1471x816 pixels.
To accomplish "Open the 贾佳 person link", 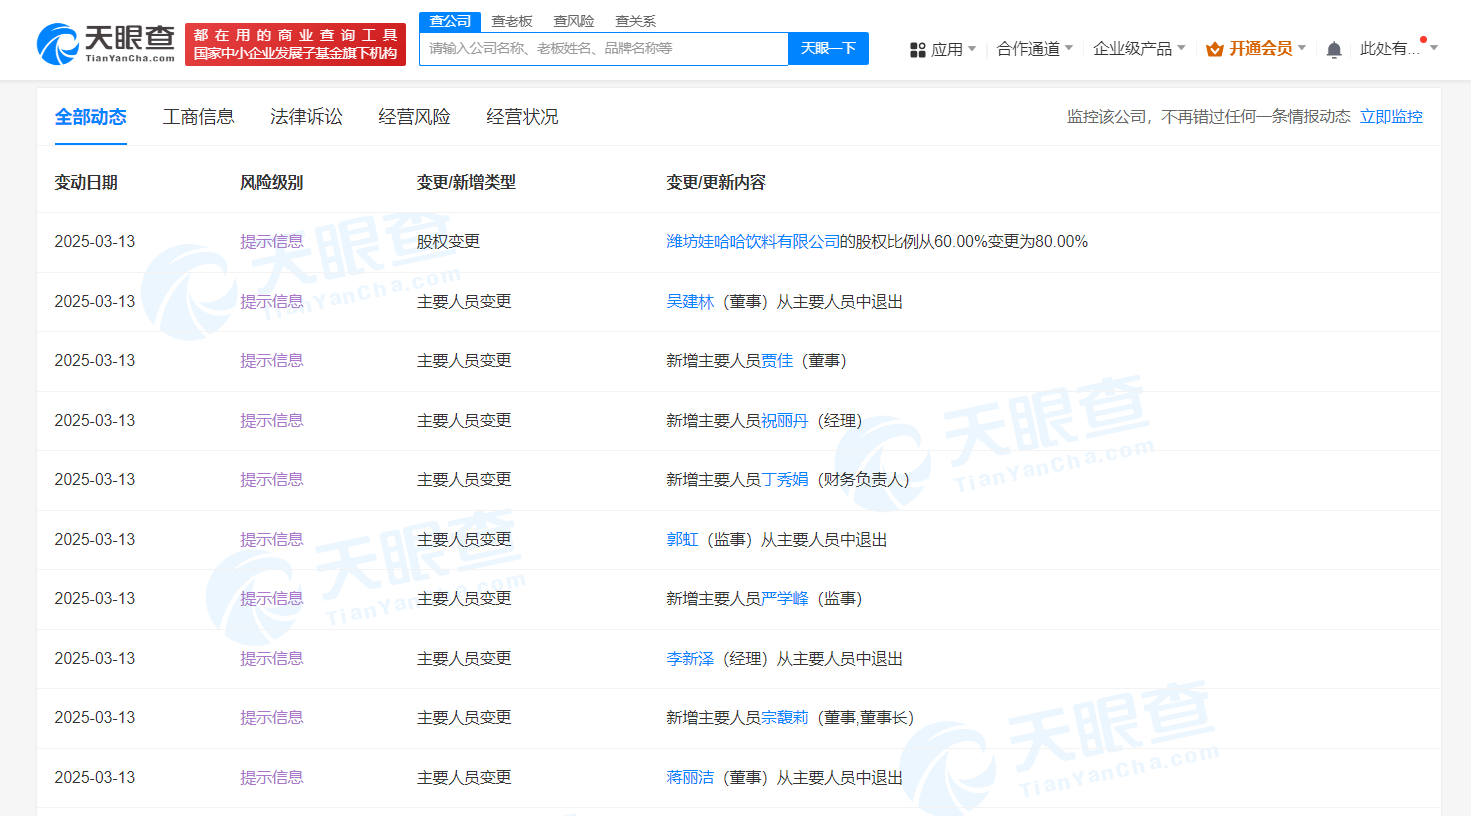I will 777,361.
